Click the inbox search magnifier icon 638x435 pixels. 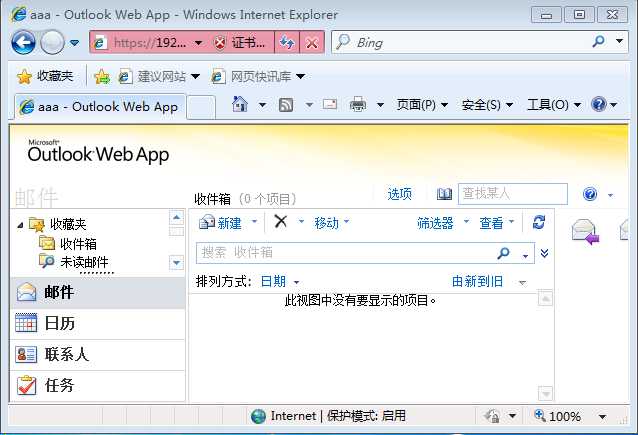tap(503, 253)
